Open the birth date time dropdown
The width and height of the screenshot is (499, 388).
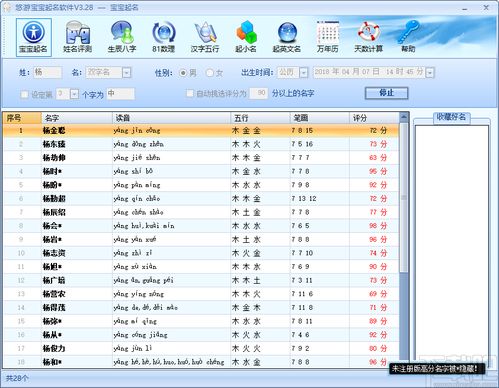pyautogui.click(x=430, y=73)
